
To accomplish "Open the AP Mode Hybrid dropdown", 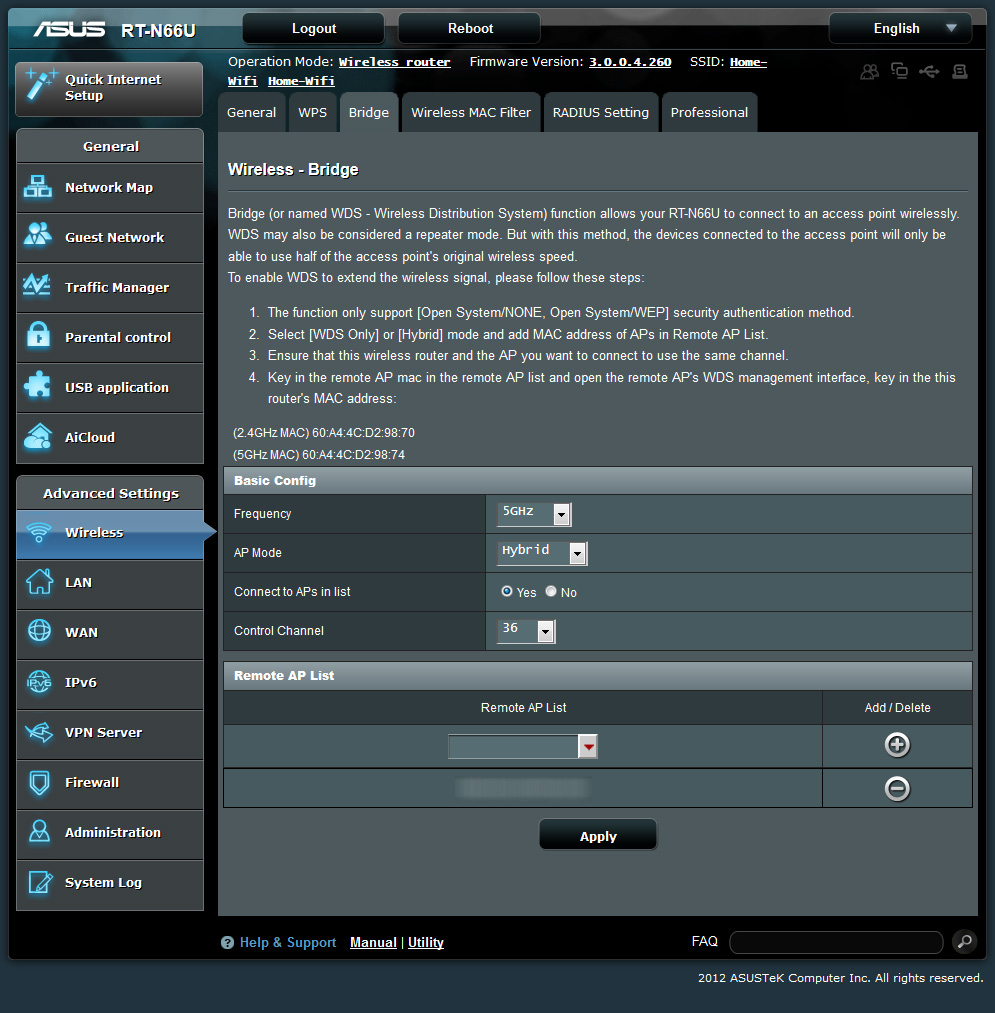I will click(542, 553).
